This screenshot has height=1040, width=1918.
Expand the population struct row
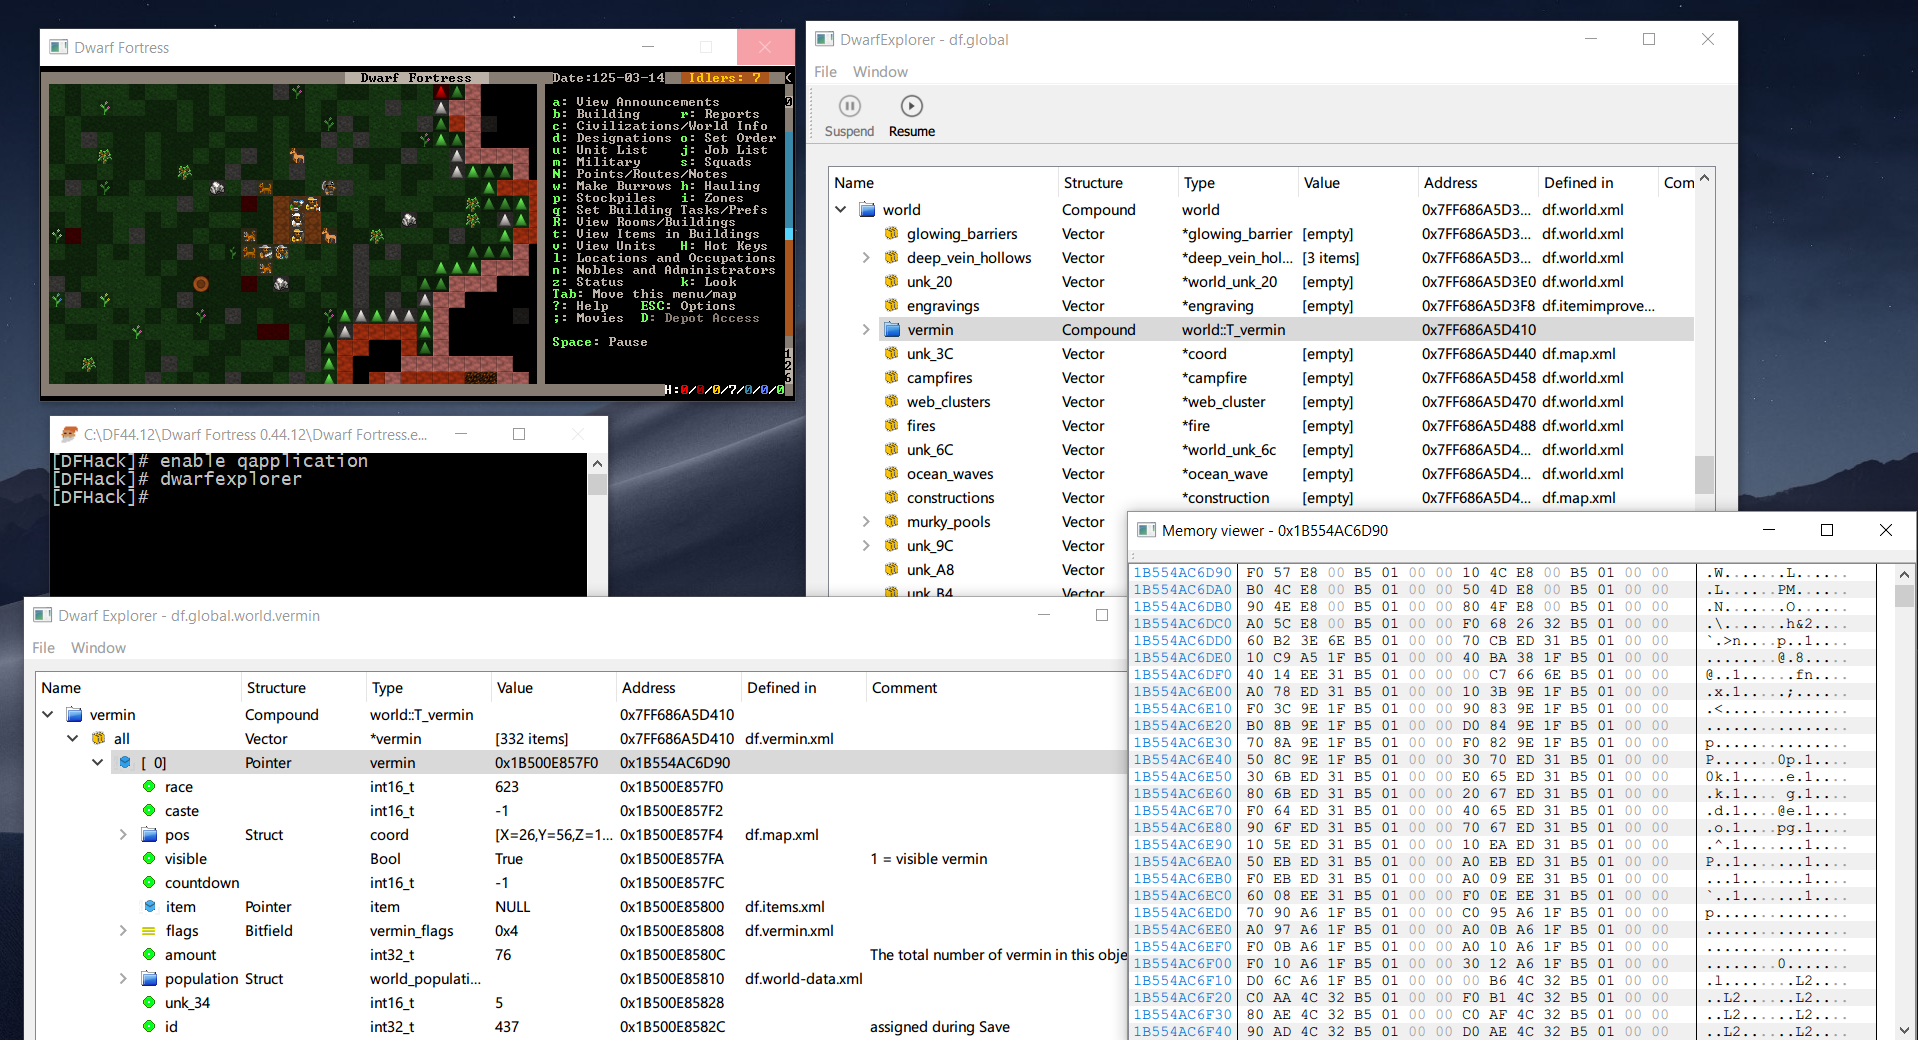[123, 979]
